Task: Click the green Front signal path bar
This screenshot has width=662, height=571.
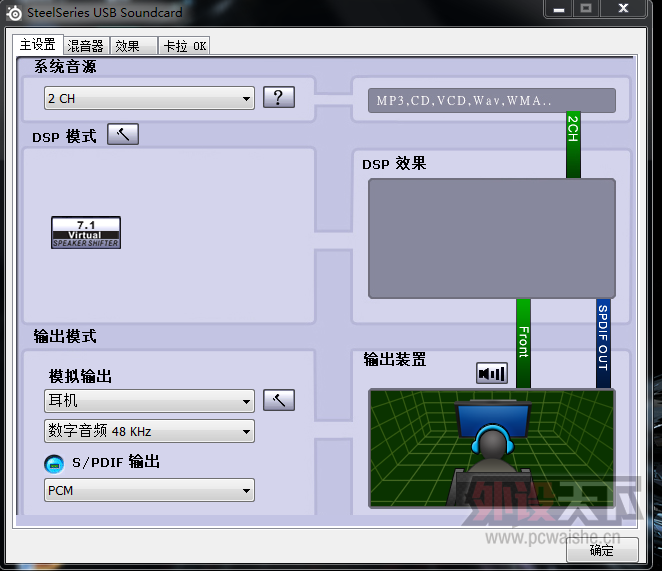Action: tap(523, 343)
